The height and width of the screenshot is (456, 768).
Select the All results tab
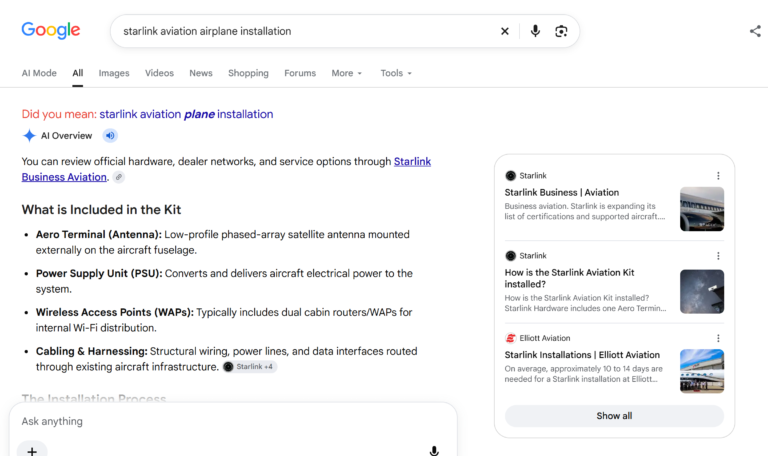click(78, 73)
